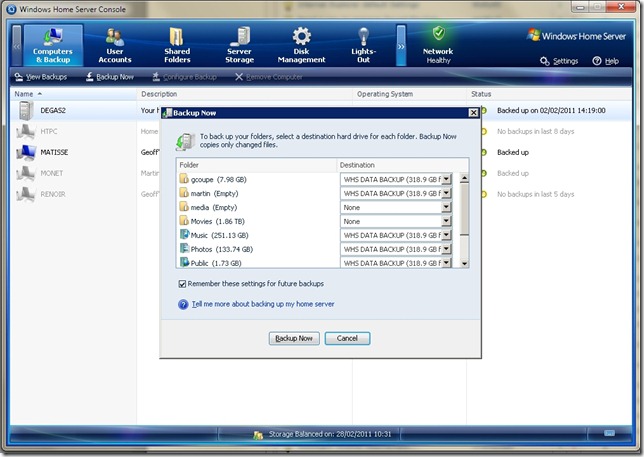Open the destination dropdown for gcoupe folder
Image resolution: width=644 pixels, height=457 pixels.
click(446, 179)
